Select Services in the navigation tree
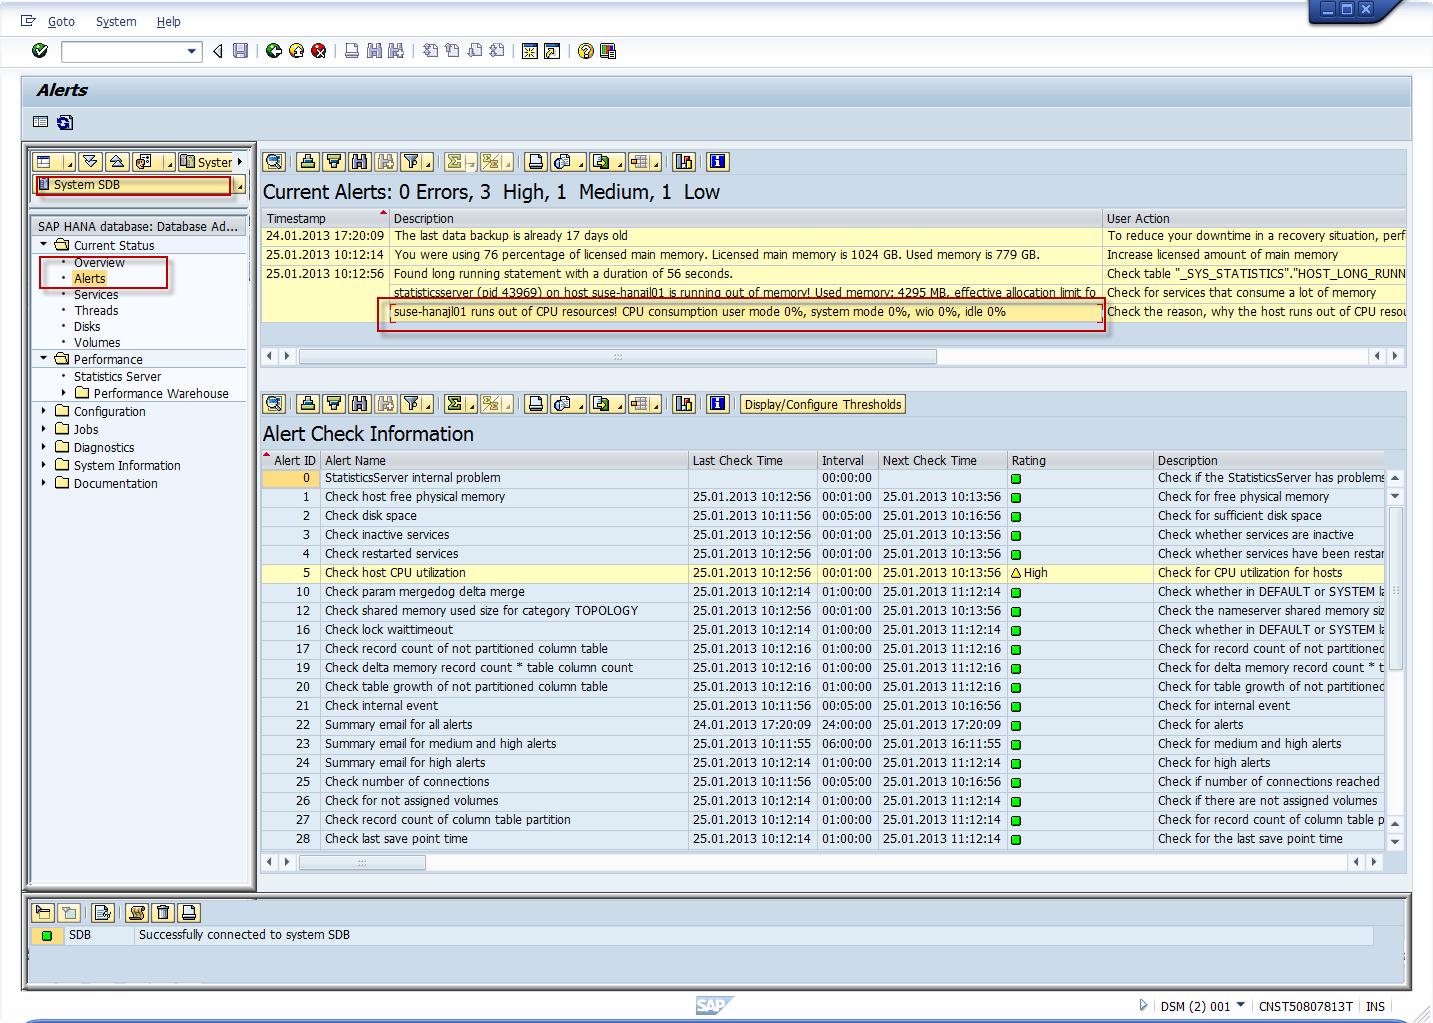Viewport: 1433px width, 1023px height. coord(96,294)
